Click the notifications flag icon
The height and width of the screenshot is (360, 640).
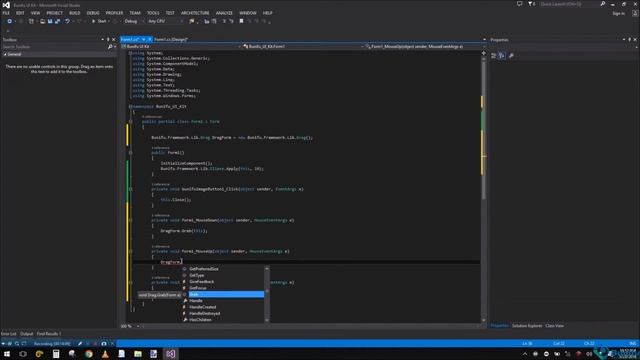(530, 4)
